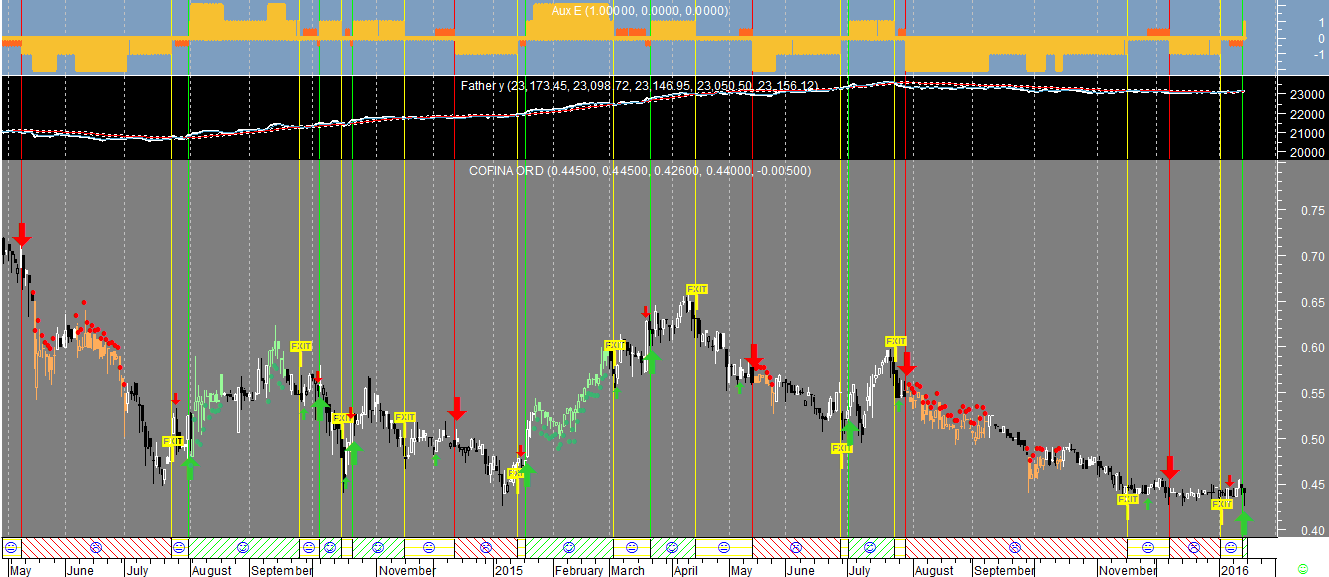Click the sad face in the first red hatched segment
This screenshot has width=1329, height=577.
[96, 547]
